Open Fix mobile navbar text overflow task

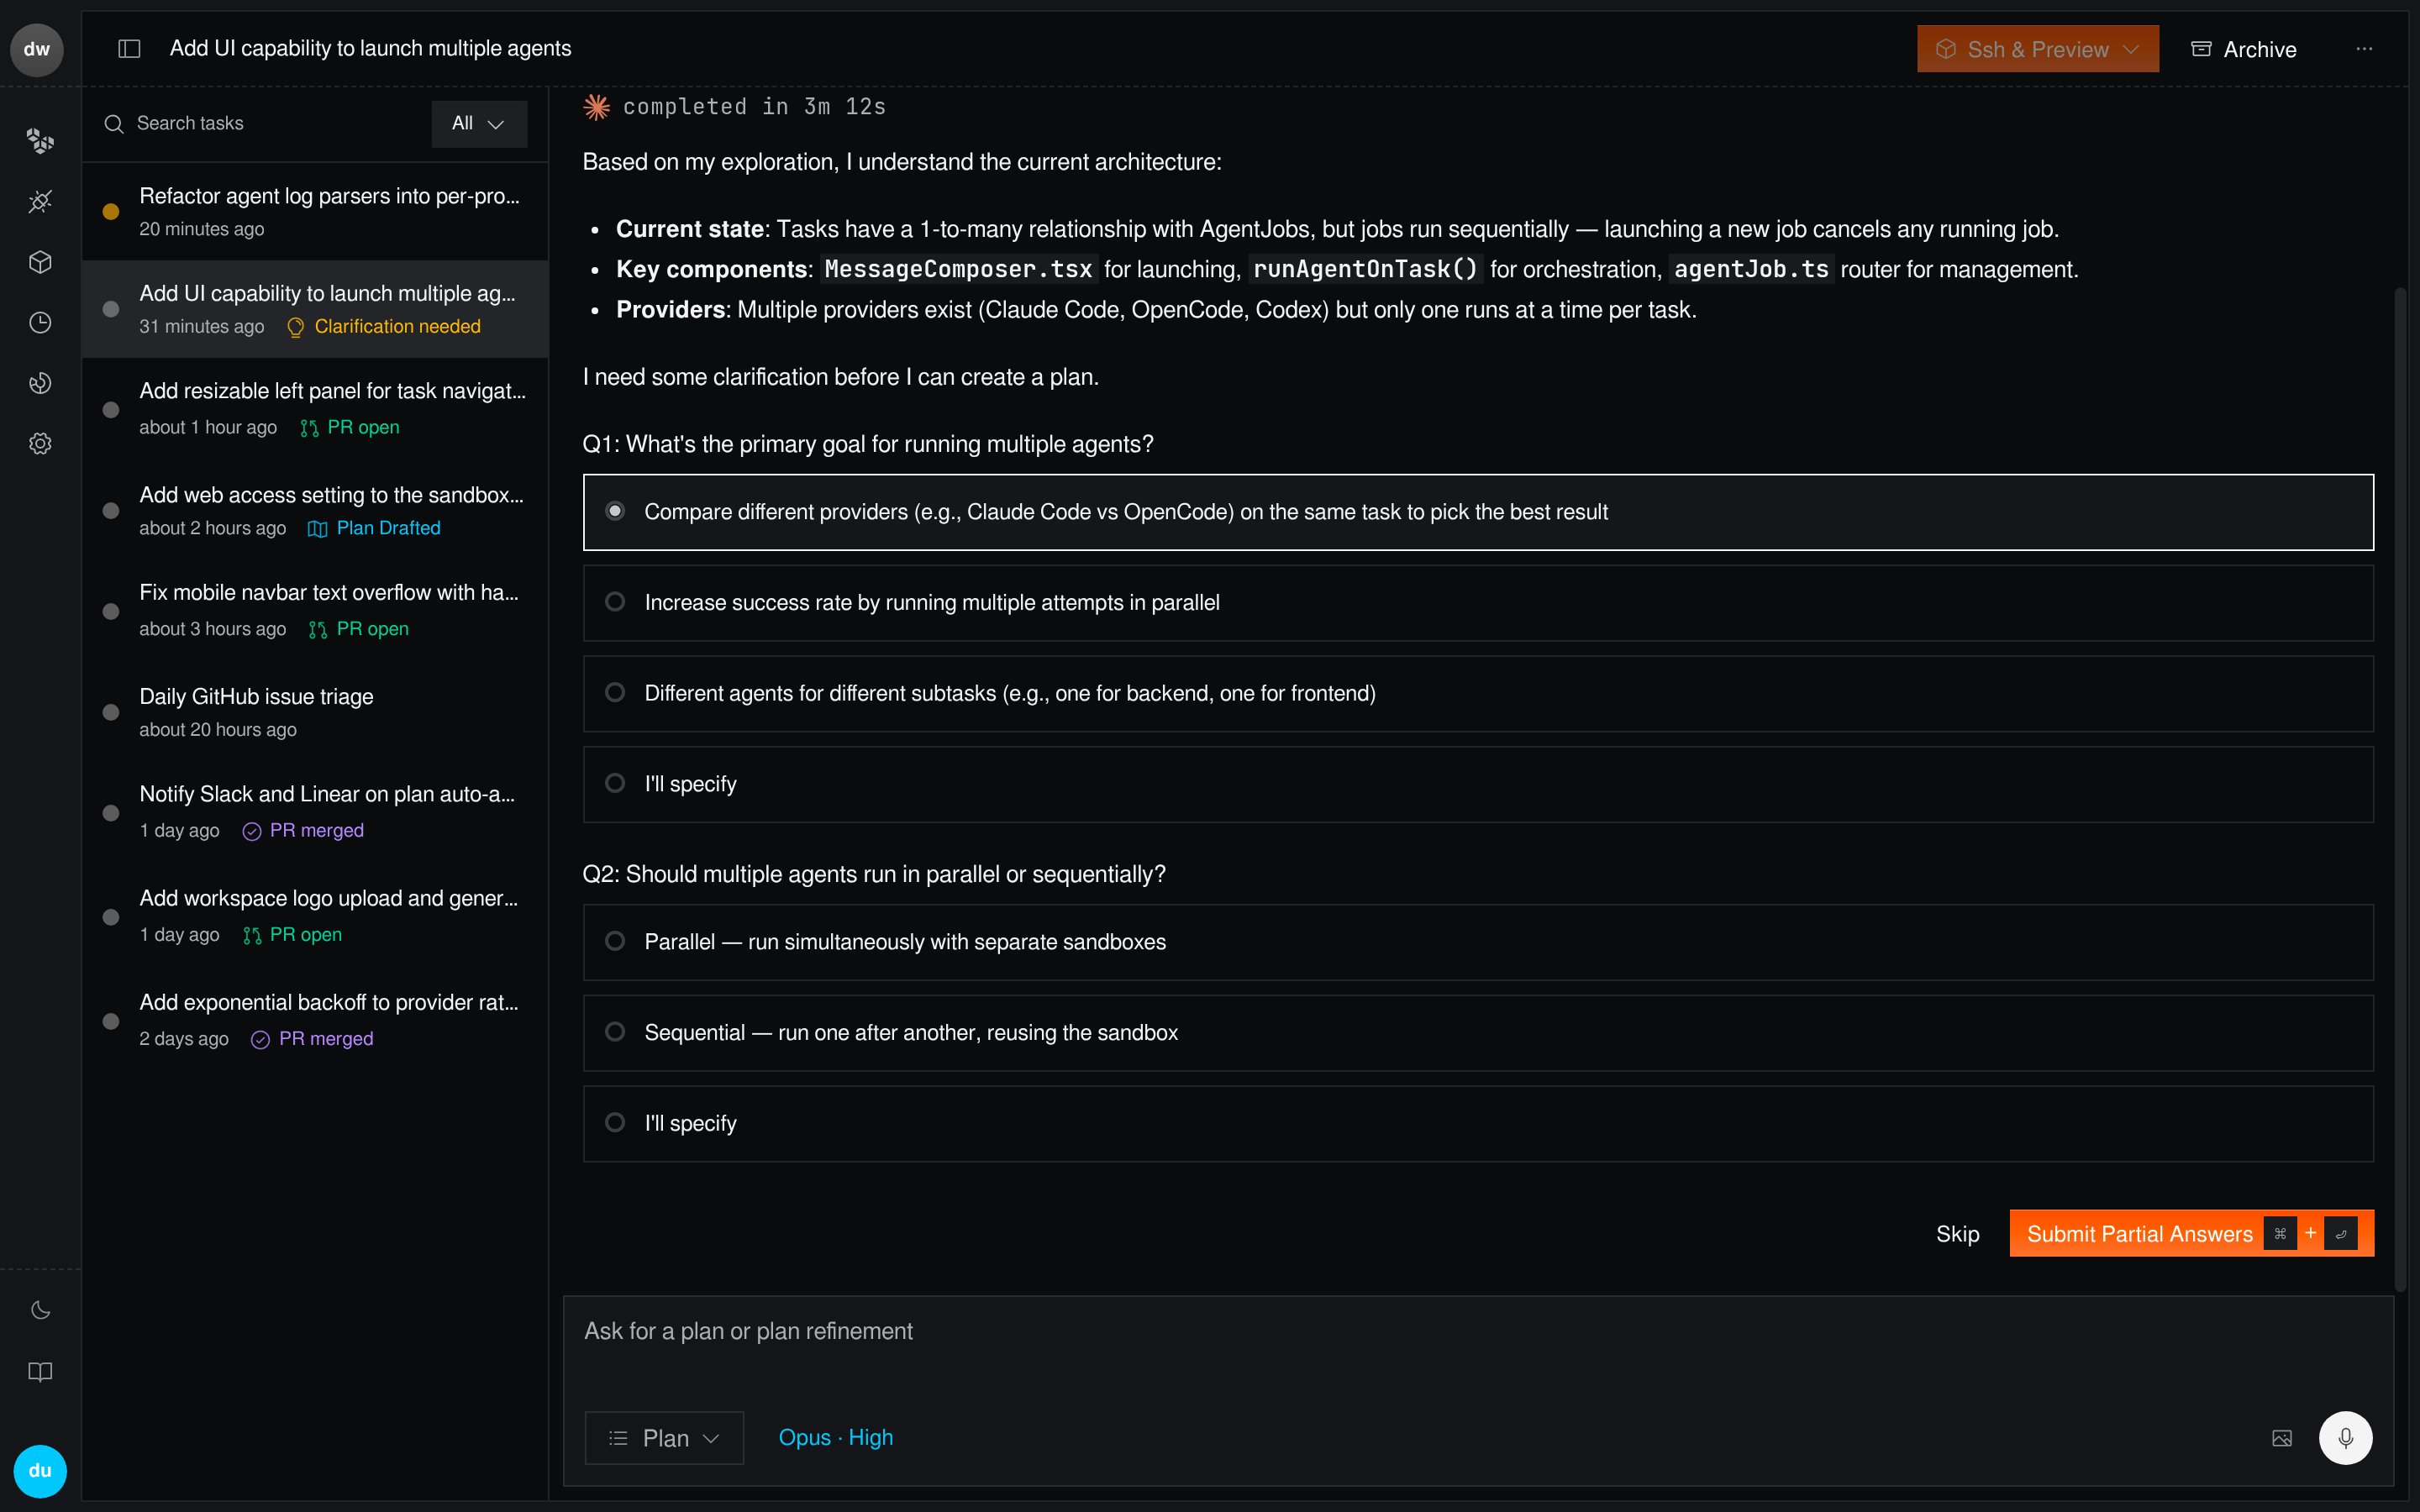pyautogui.click(x=315, y=610)
